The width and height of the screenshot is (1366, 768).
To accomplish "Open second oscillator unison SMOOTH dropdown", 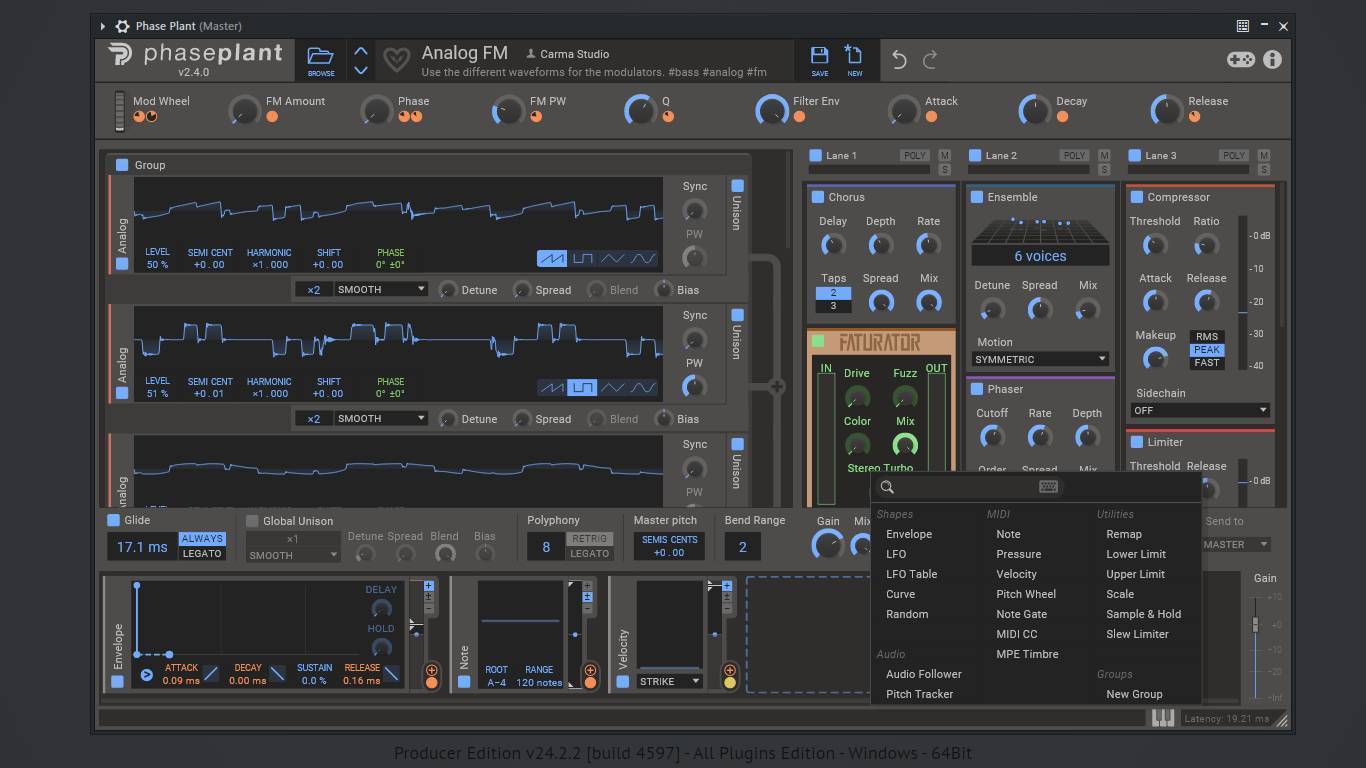I will pos(380,418).
